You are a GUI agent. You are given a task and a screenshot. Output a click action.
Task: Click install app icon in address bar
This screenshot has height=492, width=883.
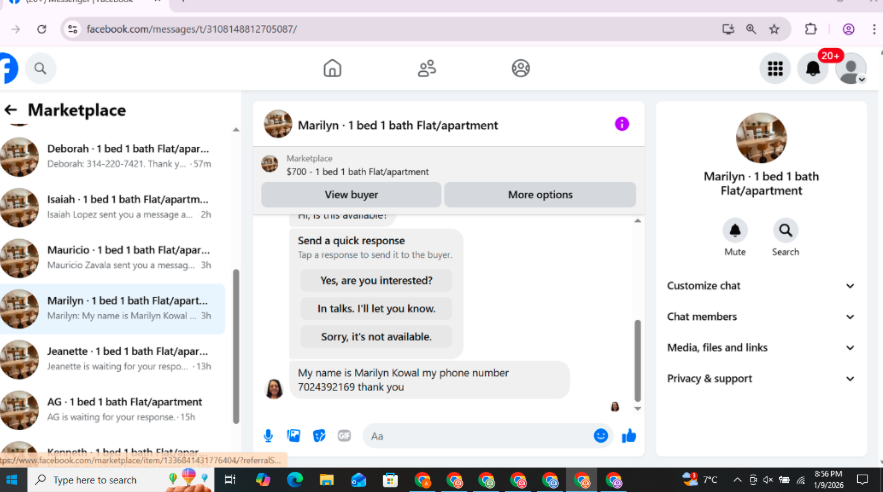point(728,29)
